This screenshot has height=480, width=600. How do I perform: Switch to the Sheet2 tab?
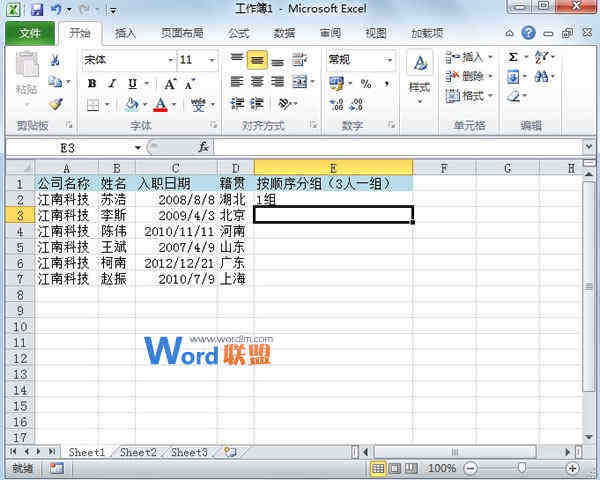[x=138, y=452]
